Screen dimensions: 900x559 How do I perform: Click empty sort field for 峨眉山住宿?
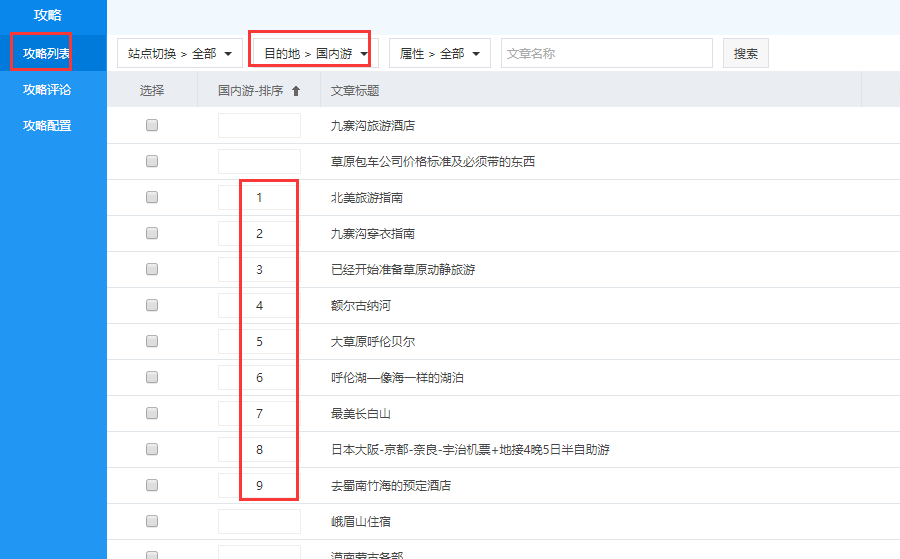(x=259, y=522)
